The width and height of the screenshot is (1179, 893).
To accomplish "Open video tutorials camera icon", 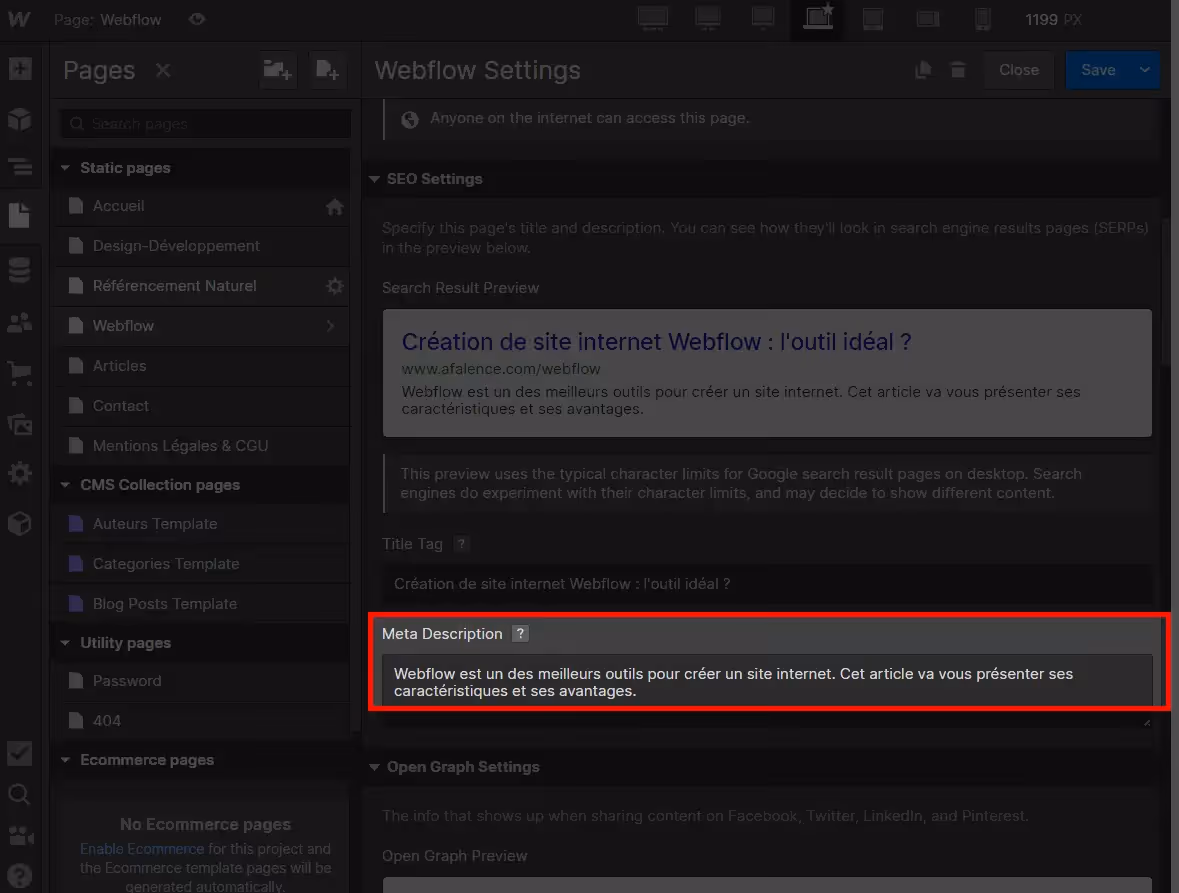I will [x=20, y=835].
